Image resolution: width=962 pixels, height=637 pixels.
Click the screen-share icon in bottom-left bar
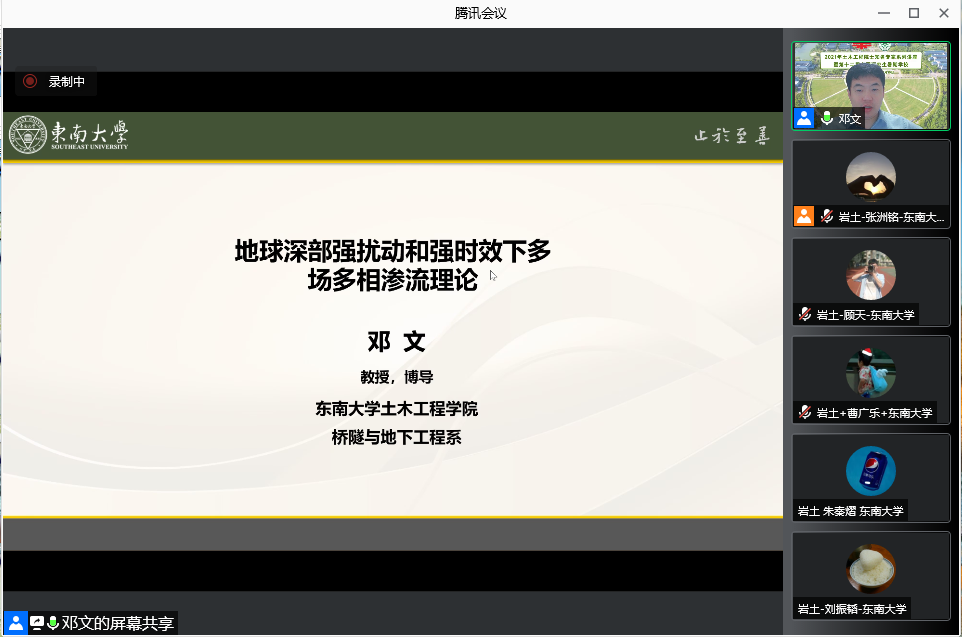tap(37, 623)
